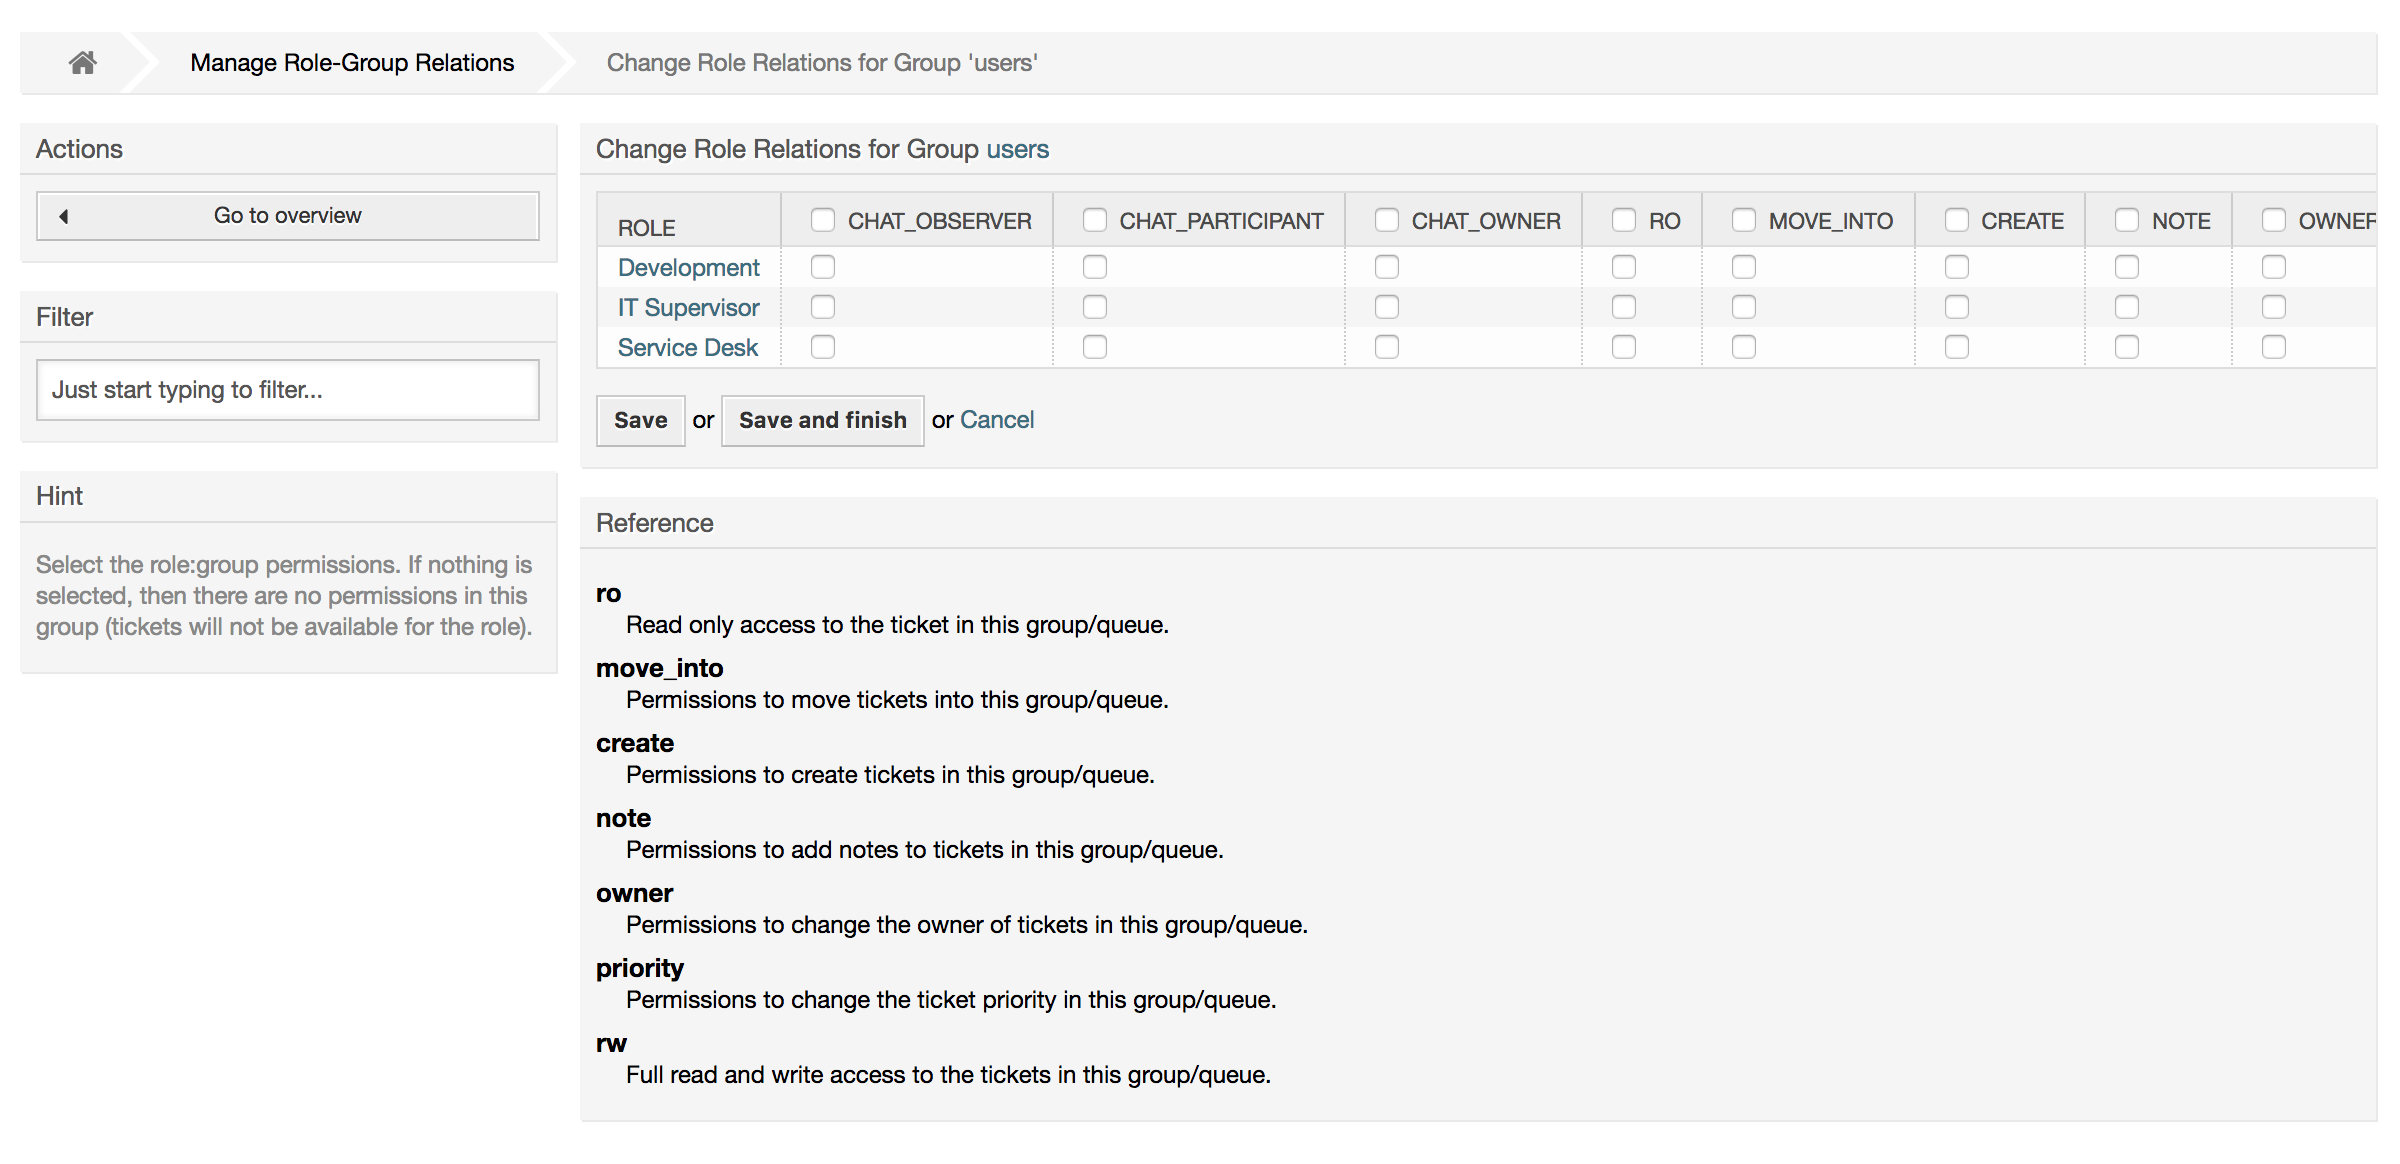Click Go to overview button
2400x1164 pixels.
pyautogui.click(x=289, y=214)
